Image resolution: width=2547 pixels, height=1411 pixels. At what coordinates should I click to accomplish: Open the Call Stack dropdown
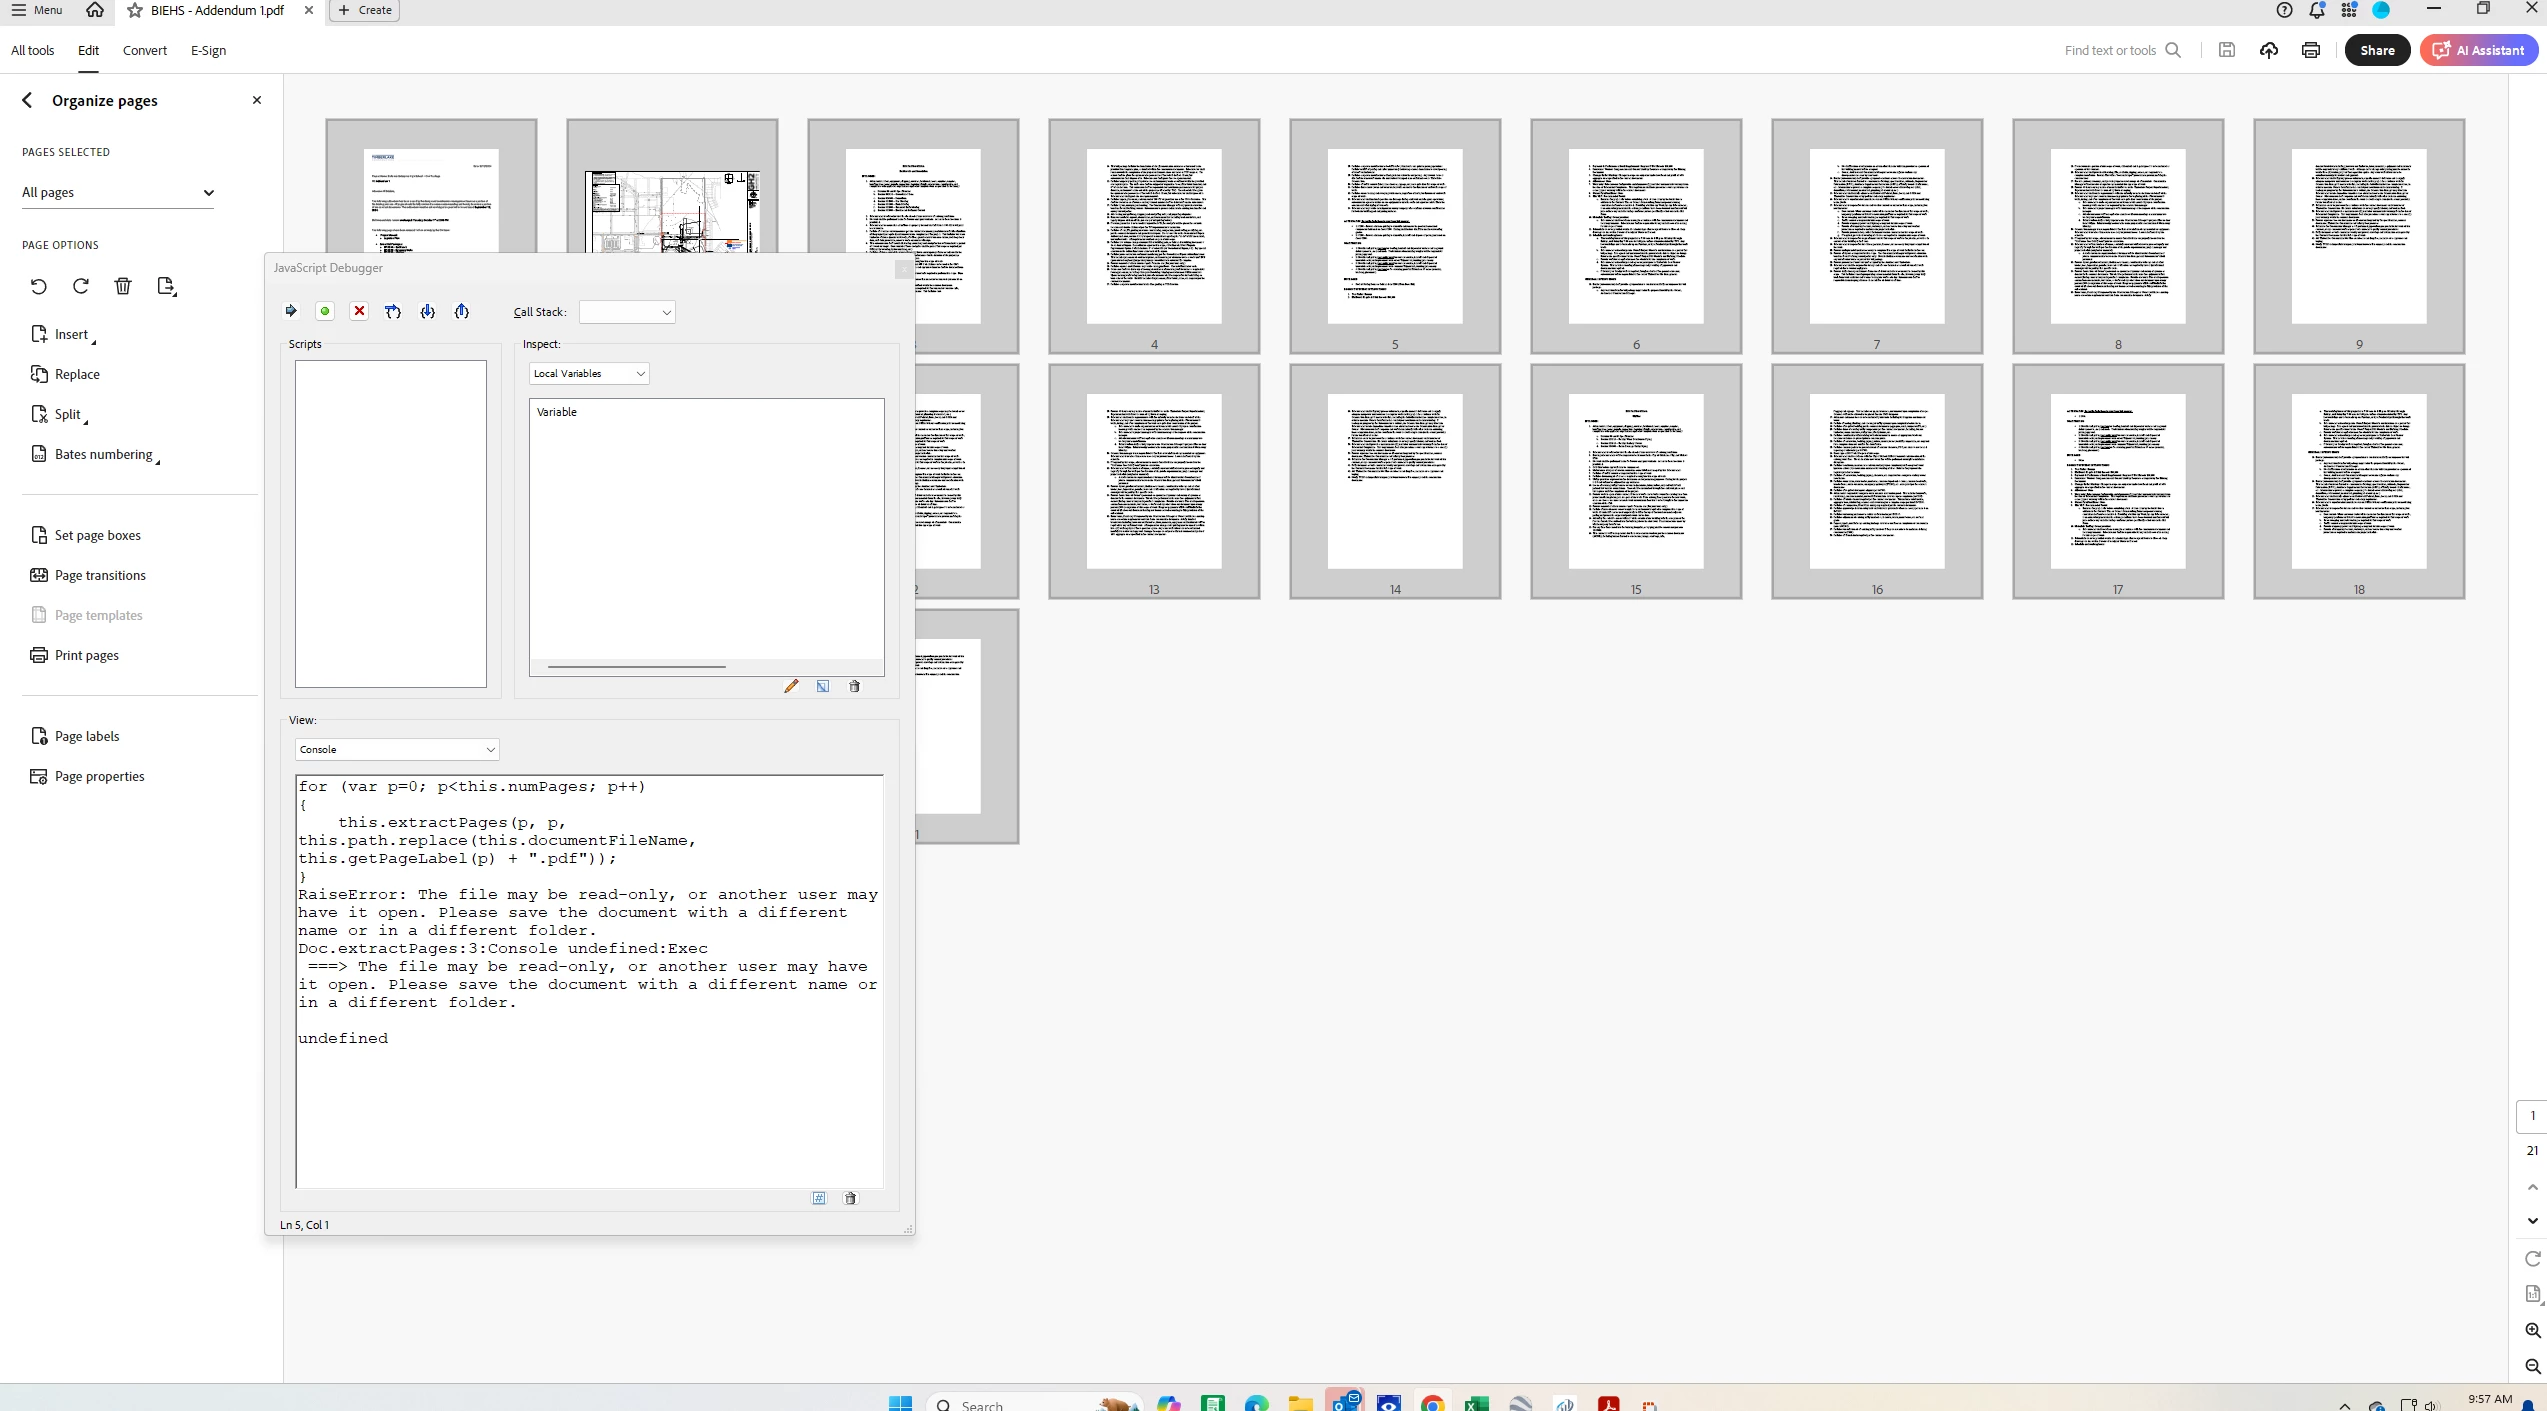(627, 312)
